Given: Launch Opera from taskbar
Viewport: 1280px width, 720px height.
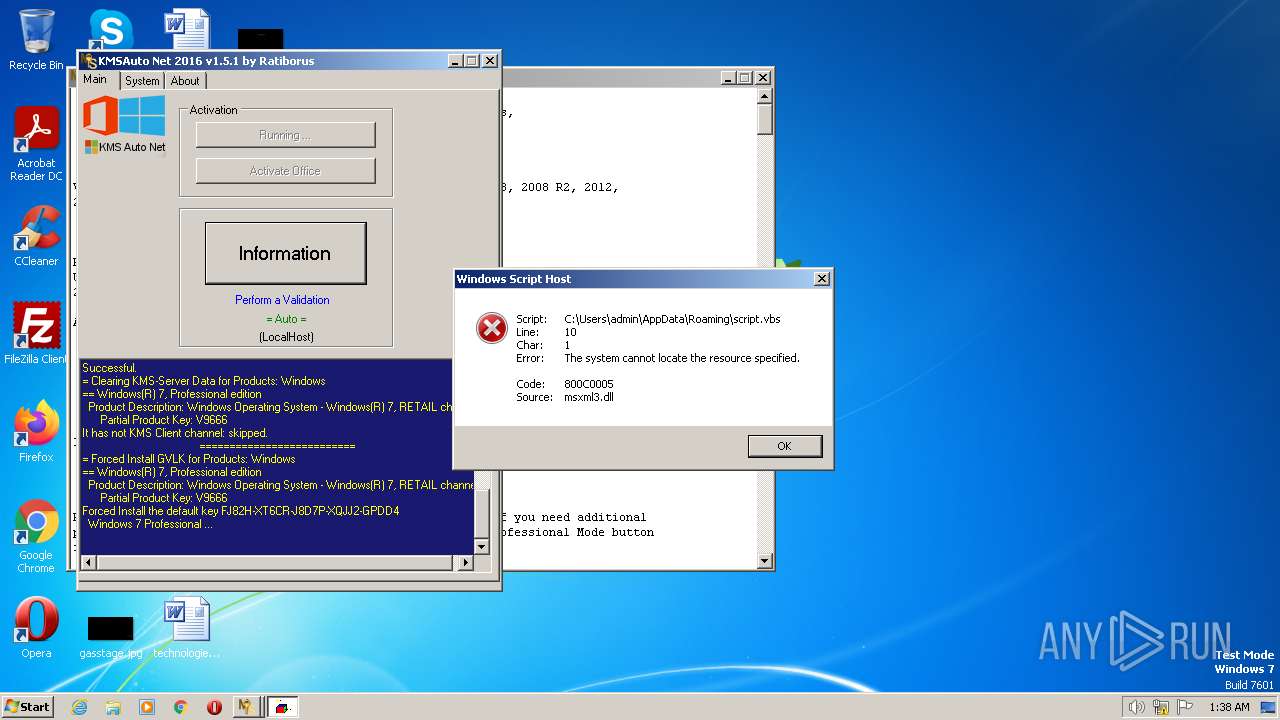Looking at the screenshot, I should pyautogui.click(x=214, y=707).
